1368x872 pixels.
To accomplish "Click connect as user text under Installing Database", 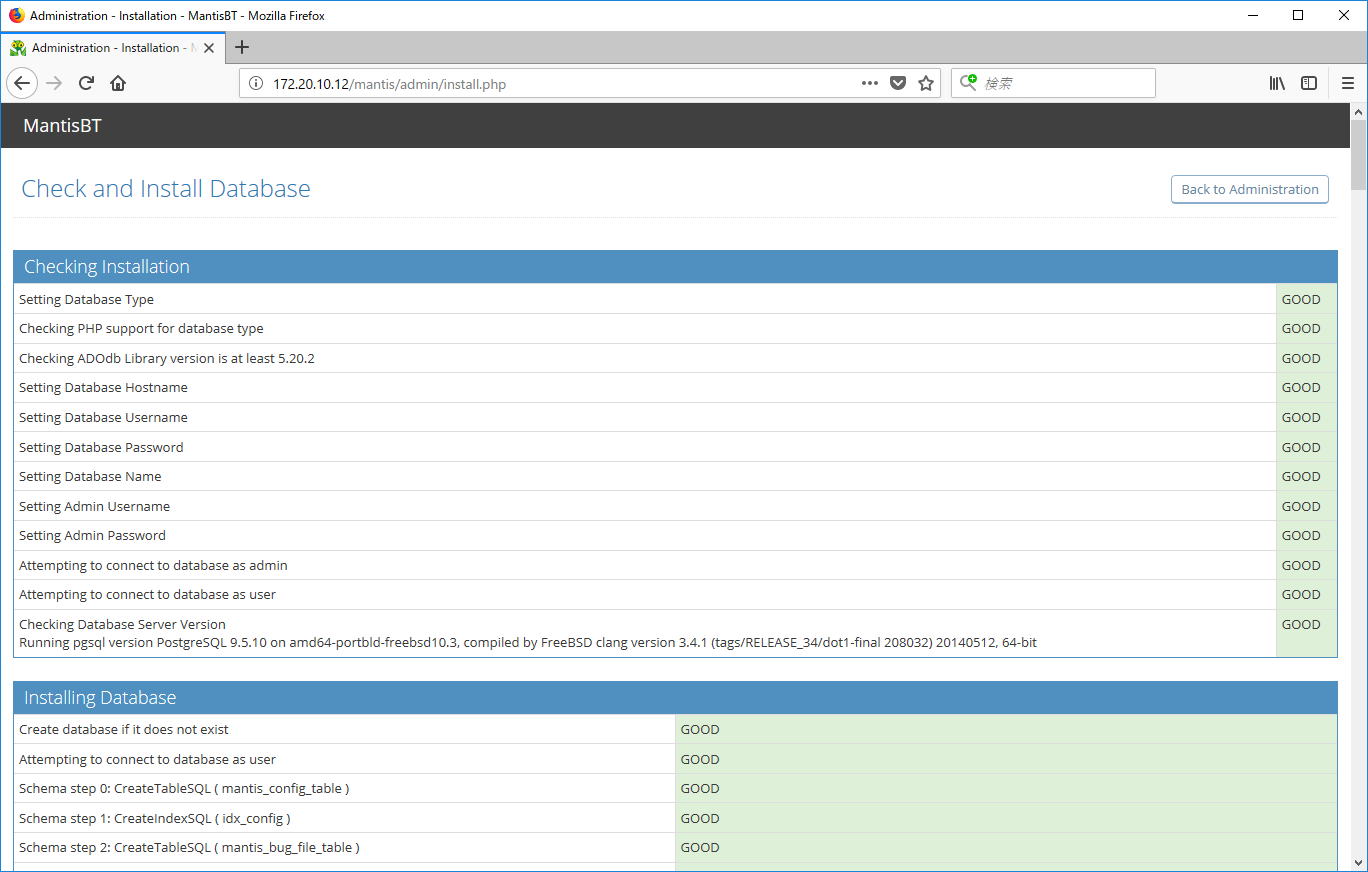I will pos(147,759).
